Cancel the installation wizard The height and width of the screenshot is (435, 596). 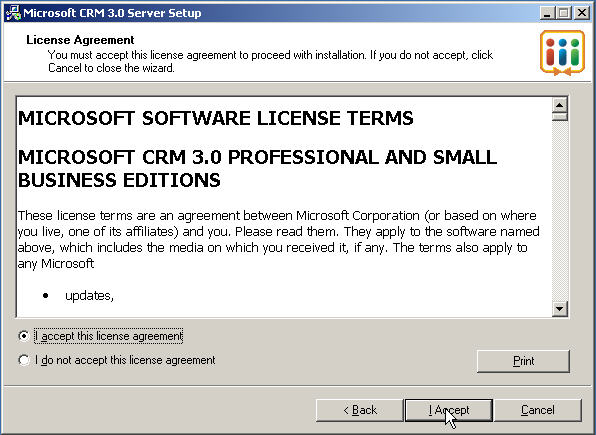click(x=537, y=410)
